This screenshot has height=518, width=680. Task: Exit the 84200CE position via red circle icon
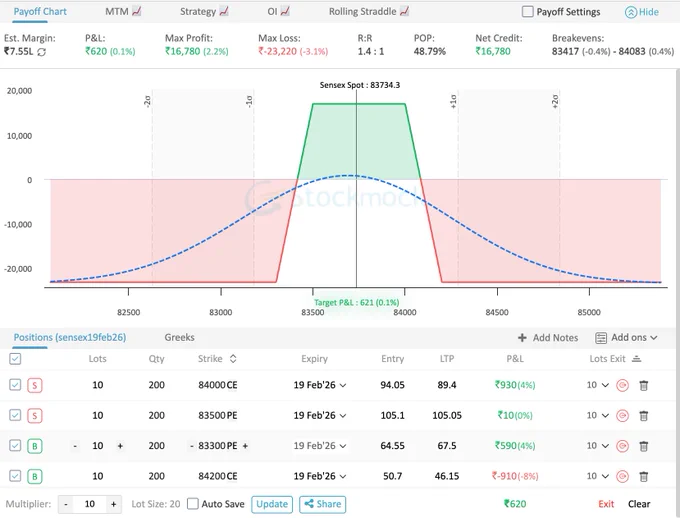pyautogui.click(x=622, y=476)
